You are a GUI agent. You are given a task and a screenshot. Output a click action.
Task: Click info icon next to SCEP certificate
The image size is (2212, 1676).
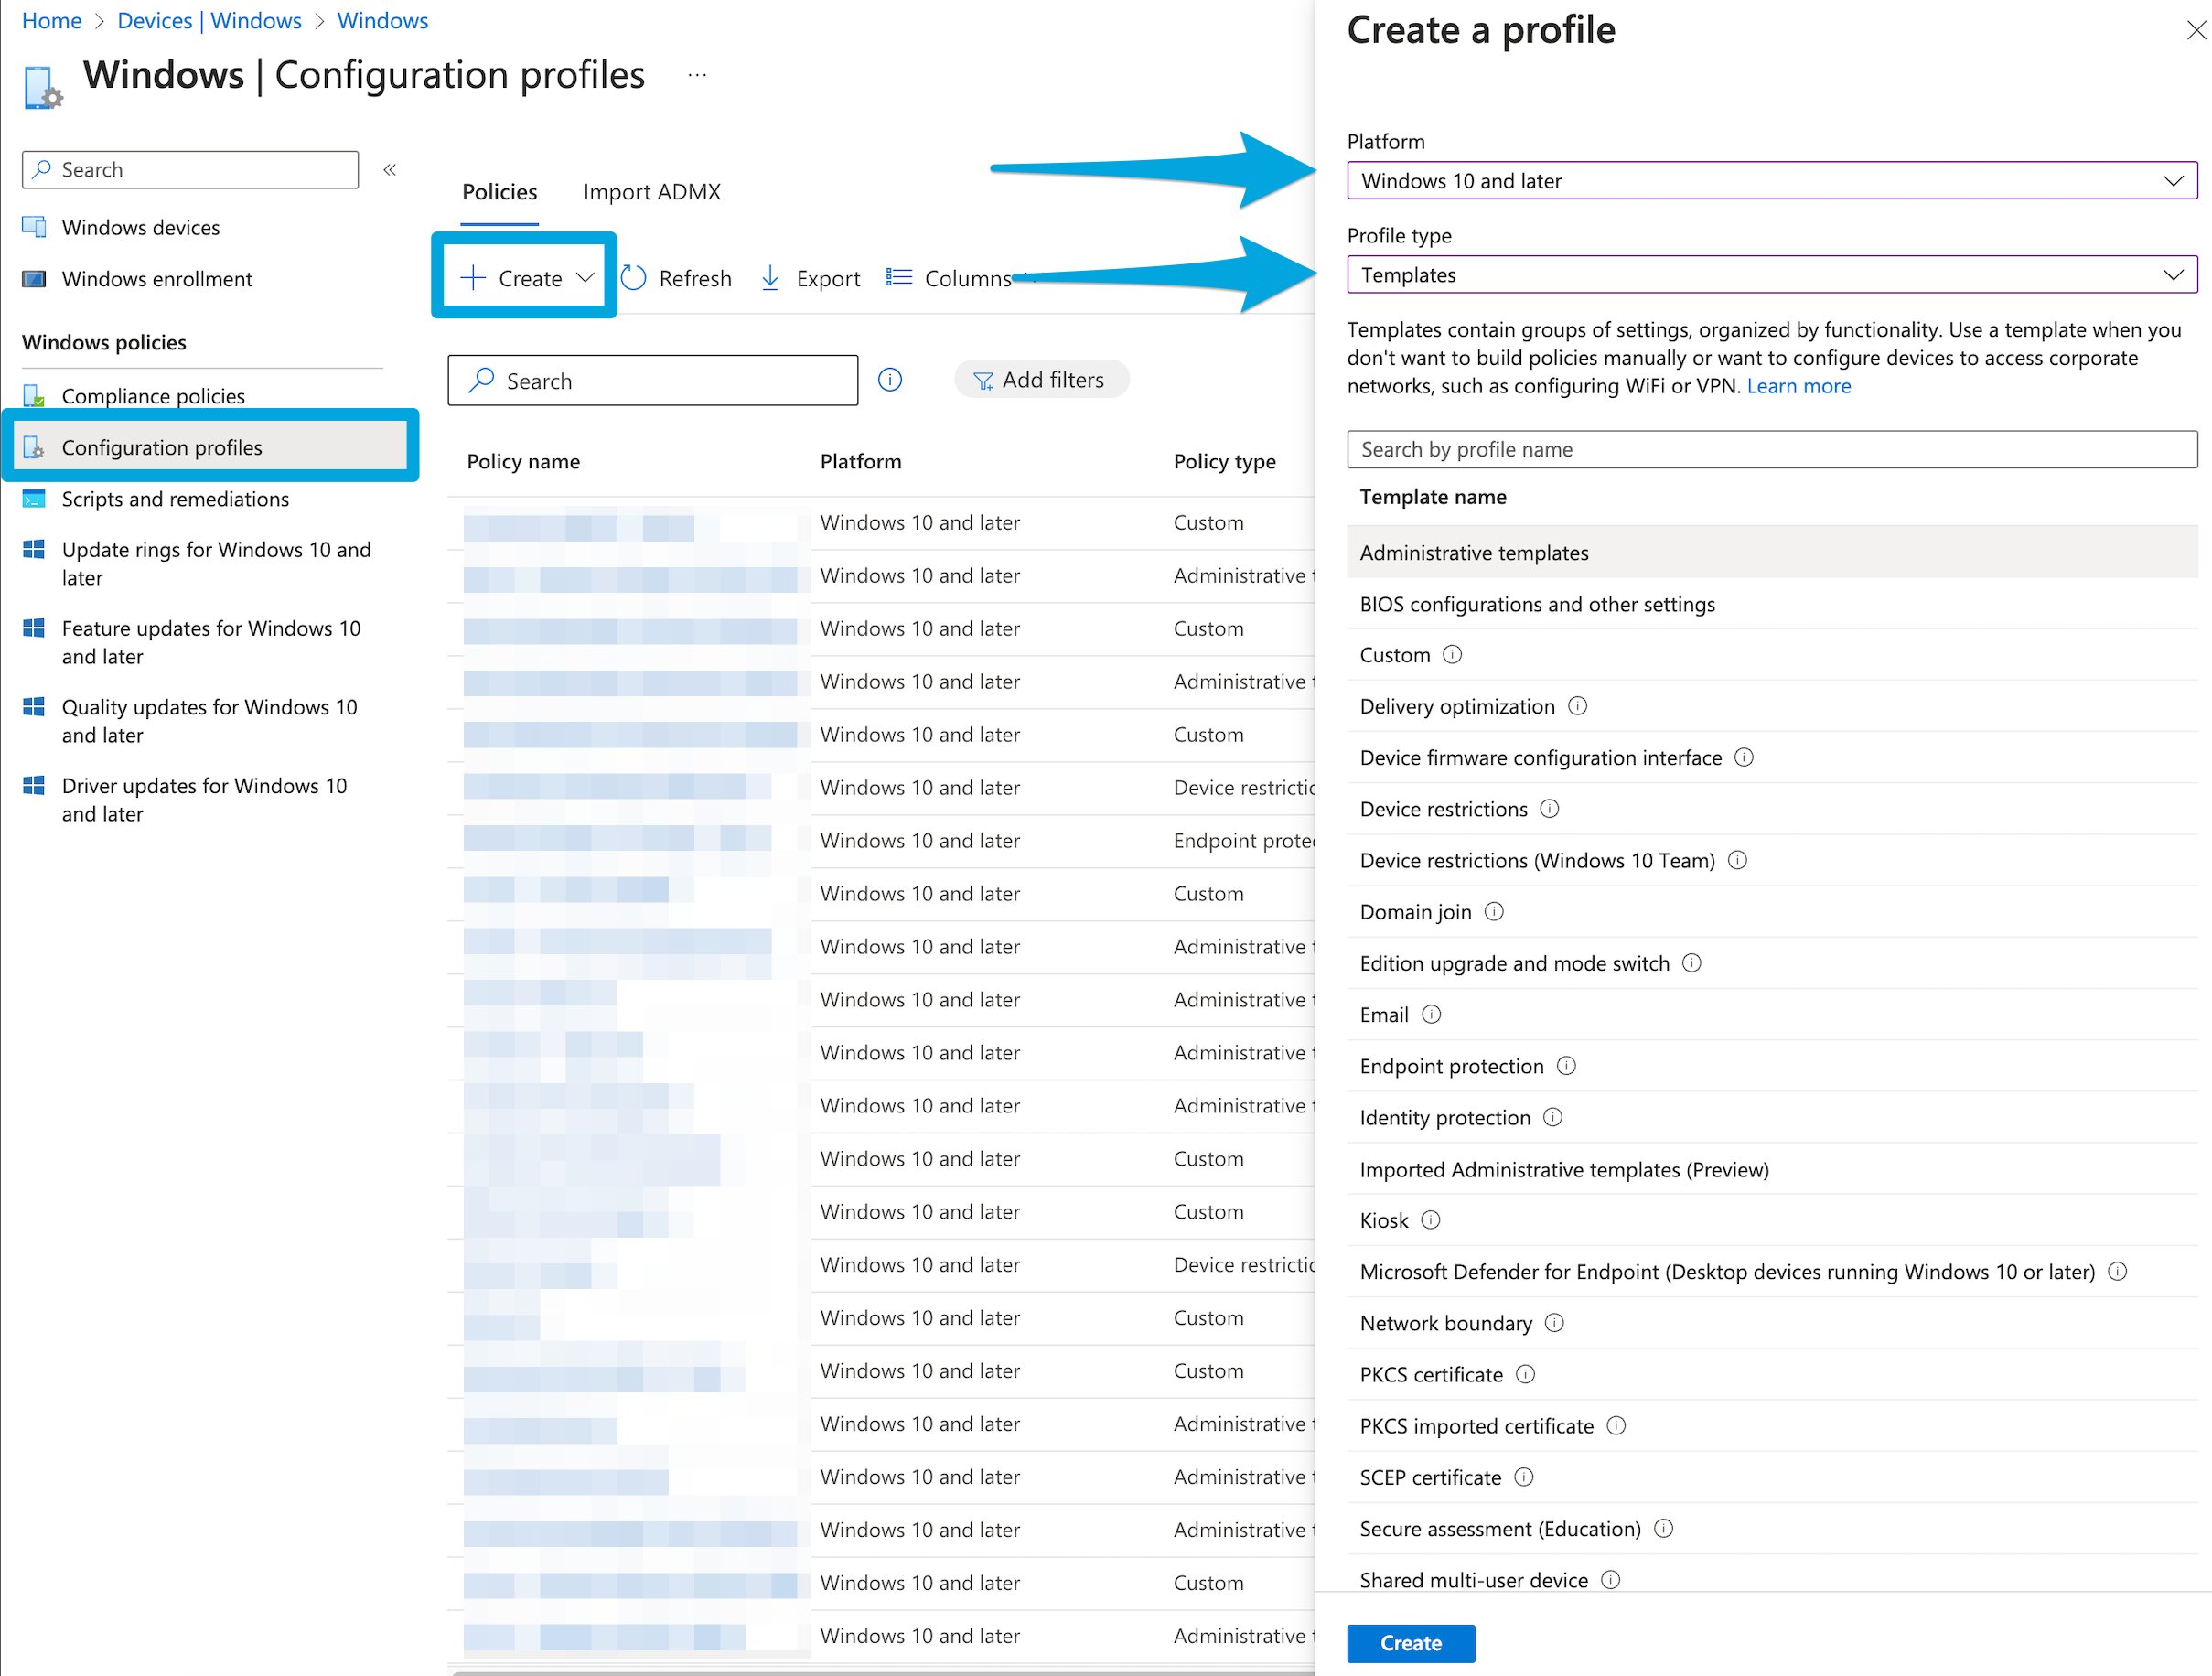pyautogui.click(x=1524, y=1477)
